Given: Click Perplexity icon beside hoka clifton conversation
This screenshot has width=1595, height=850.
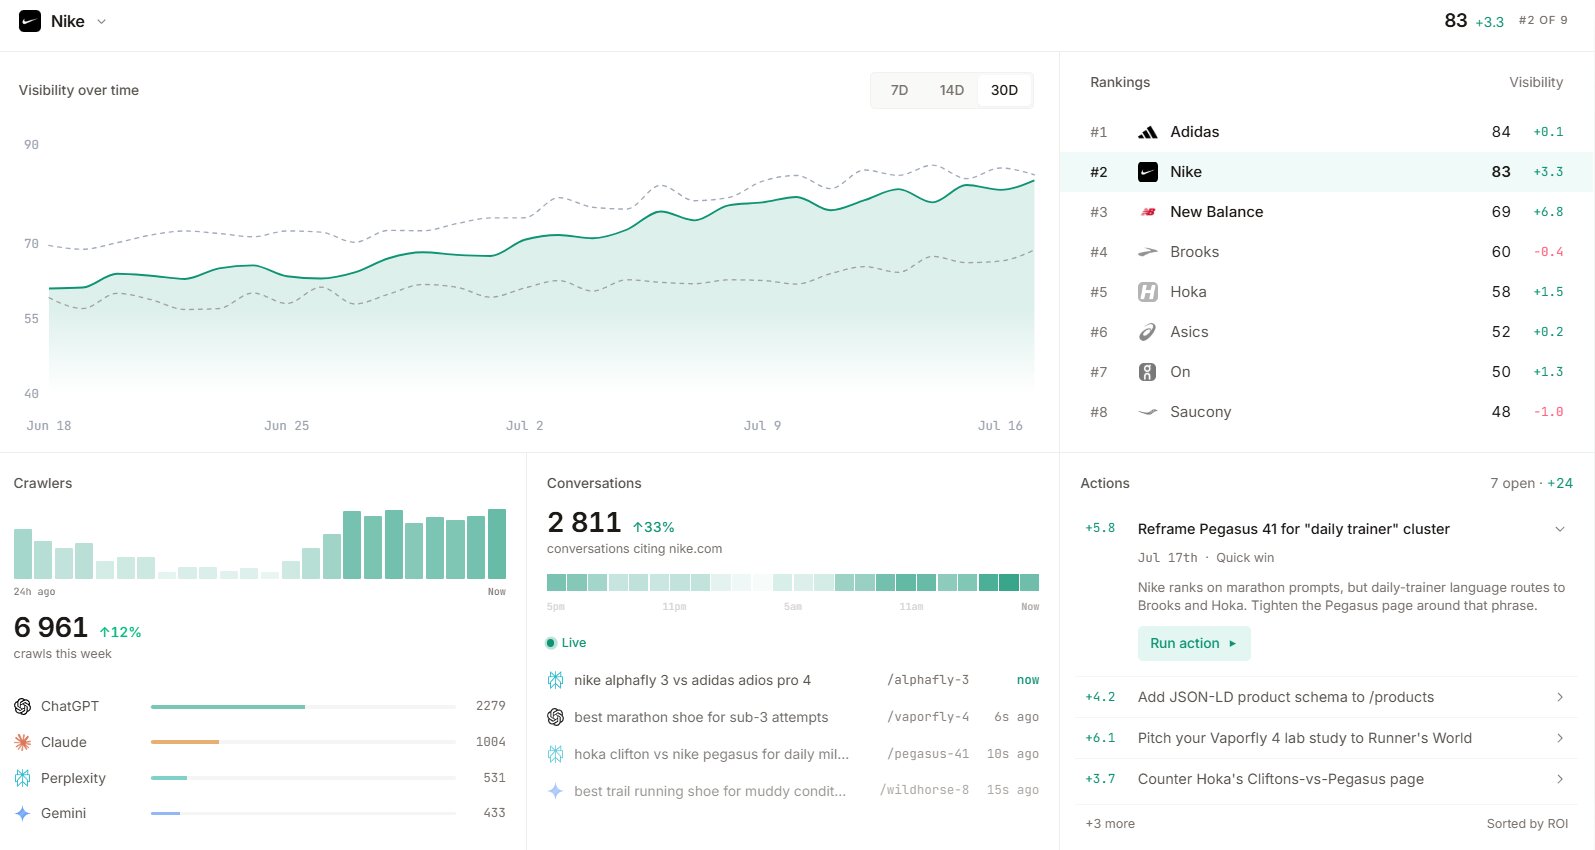Looking at the screenshot, I should 555,754.
